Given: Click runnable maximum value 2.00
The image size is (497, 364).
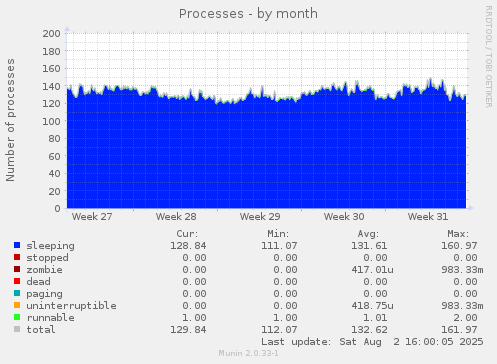Looking at the screenshot, I should (x=465, y=318).
